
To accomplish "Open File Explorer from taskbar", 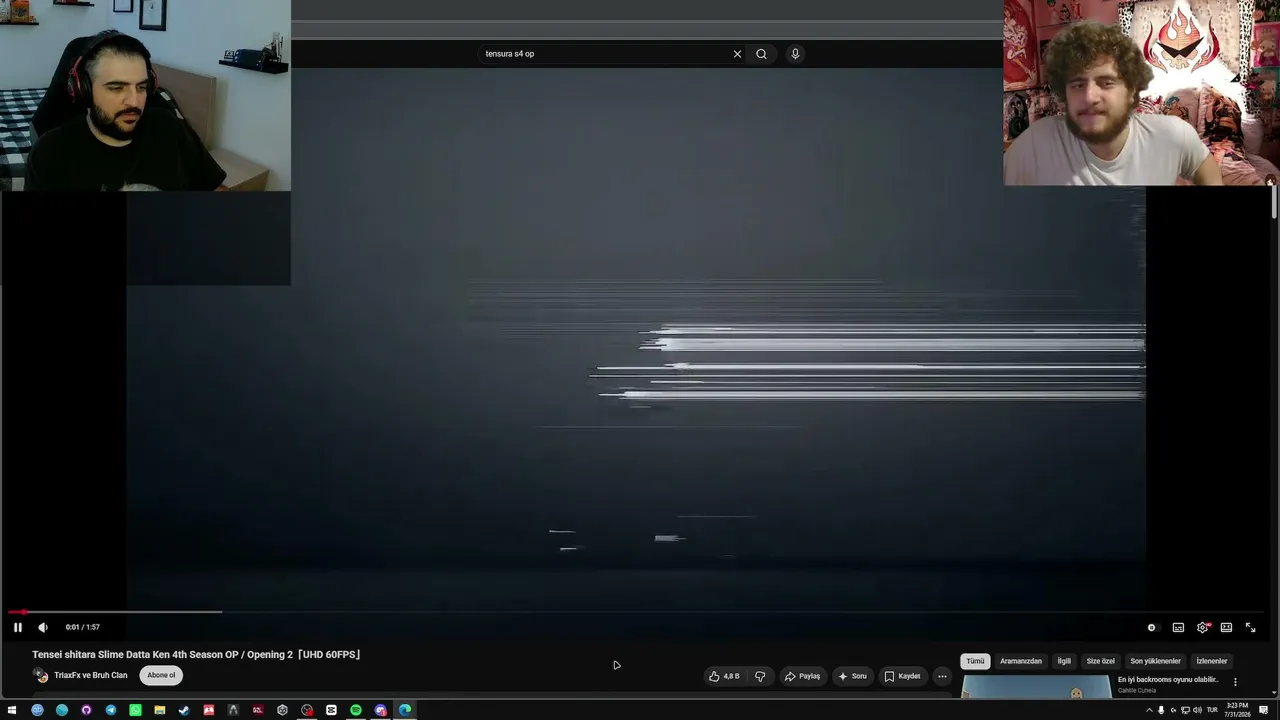I will click(x=160, y=710).
